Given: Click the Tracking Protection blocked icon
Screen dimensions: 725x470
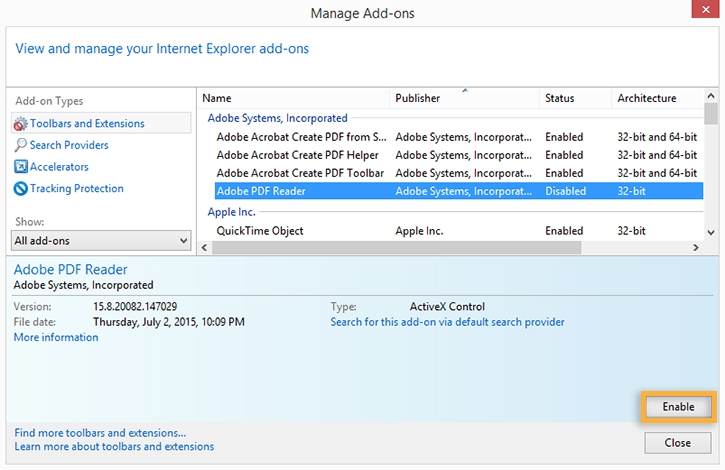Looking at the screenshot, I should [x=21, y=189].
